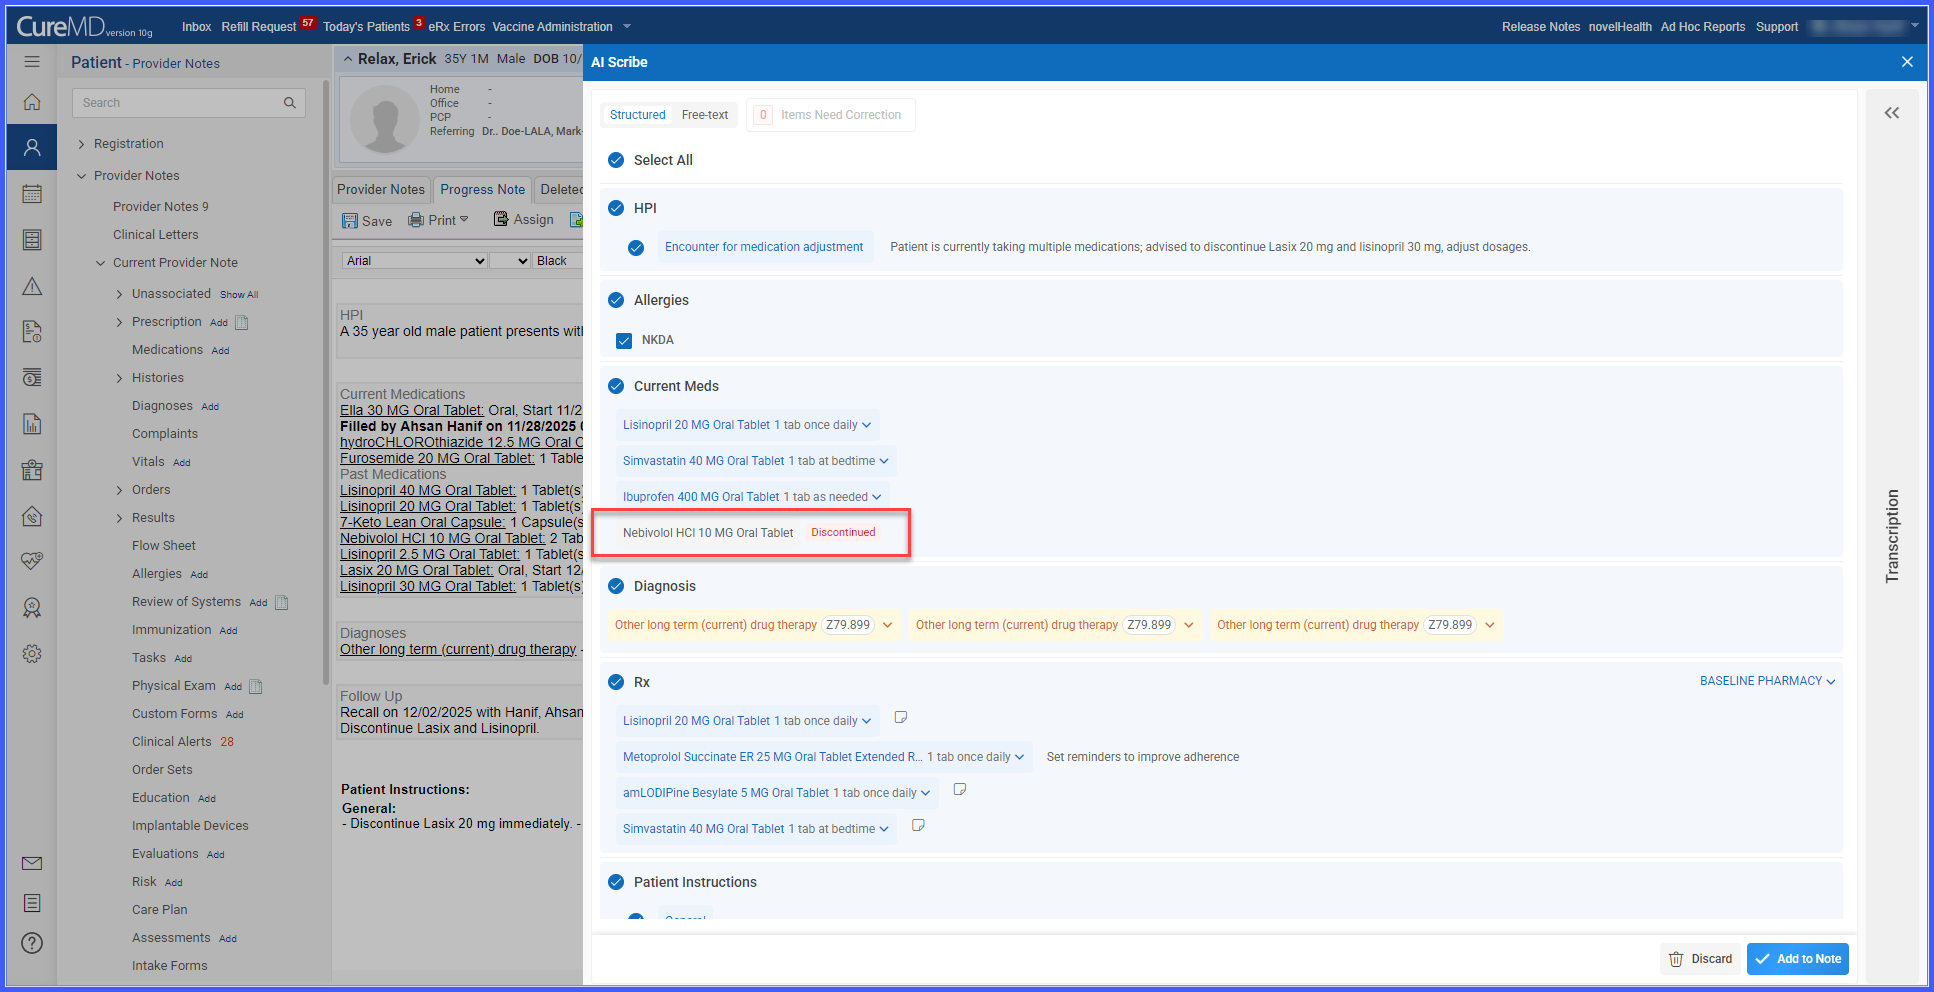Click Print in the note toolbar
1934x992 pixels.
pos(438,220)
